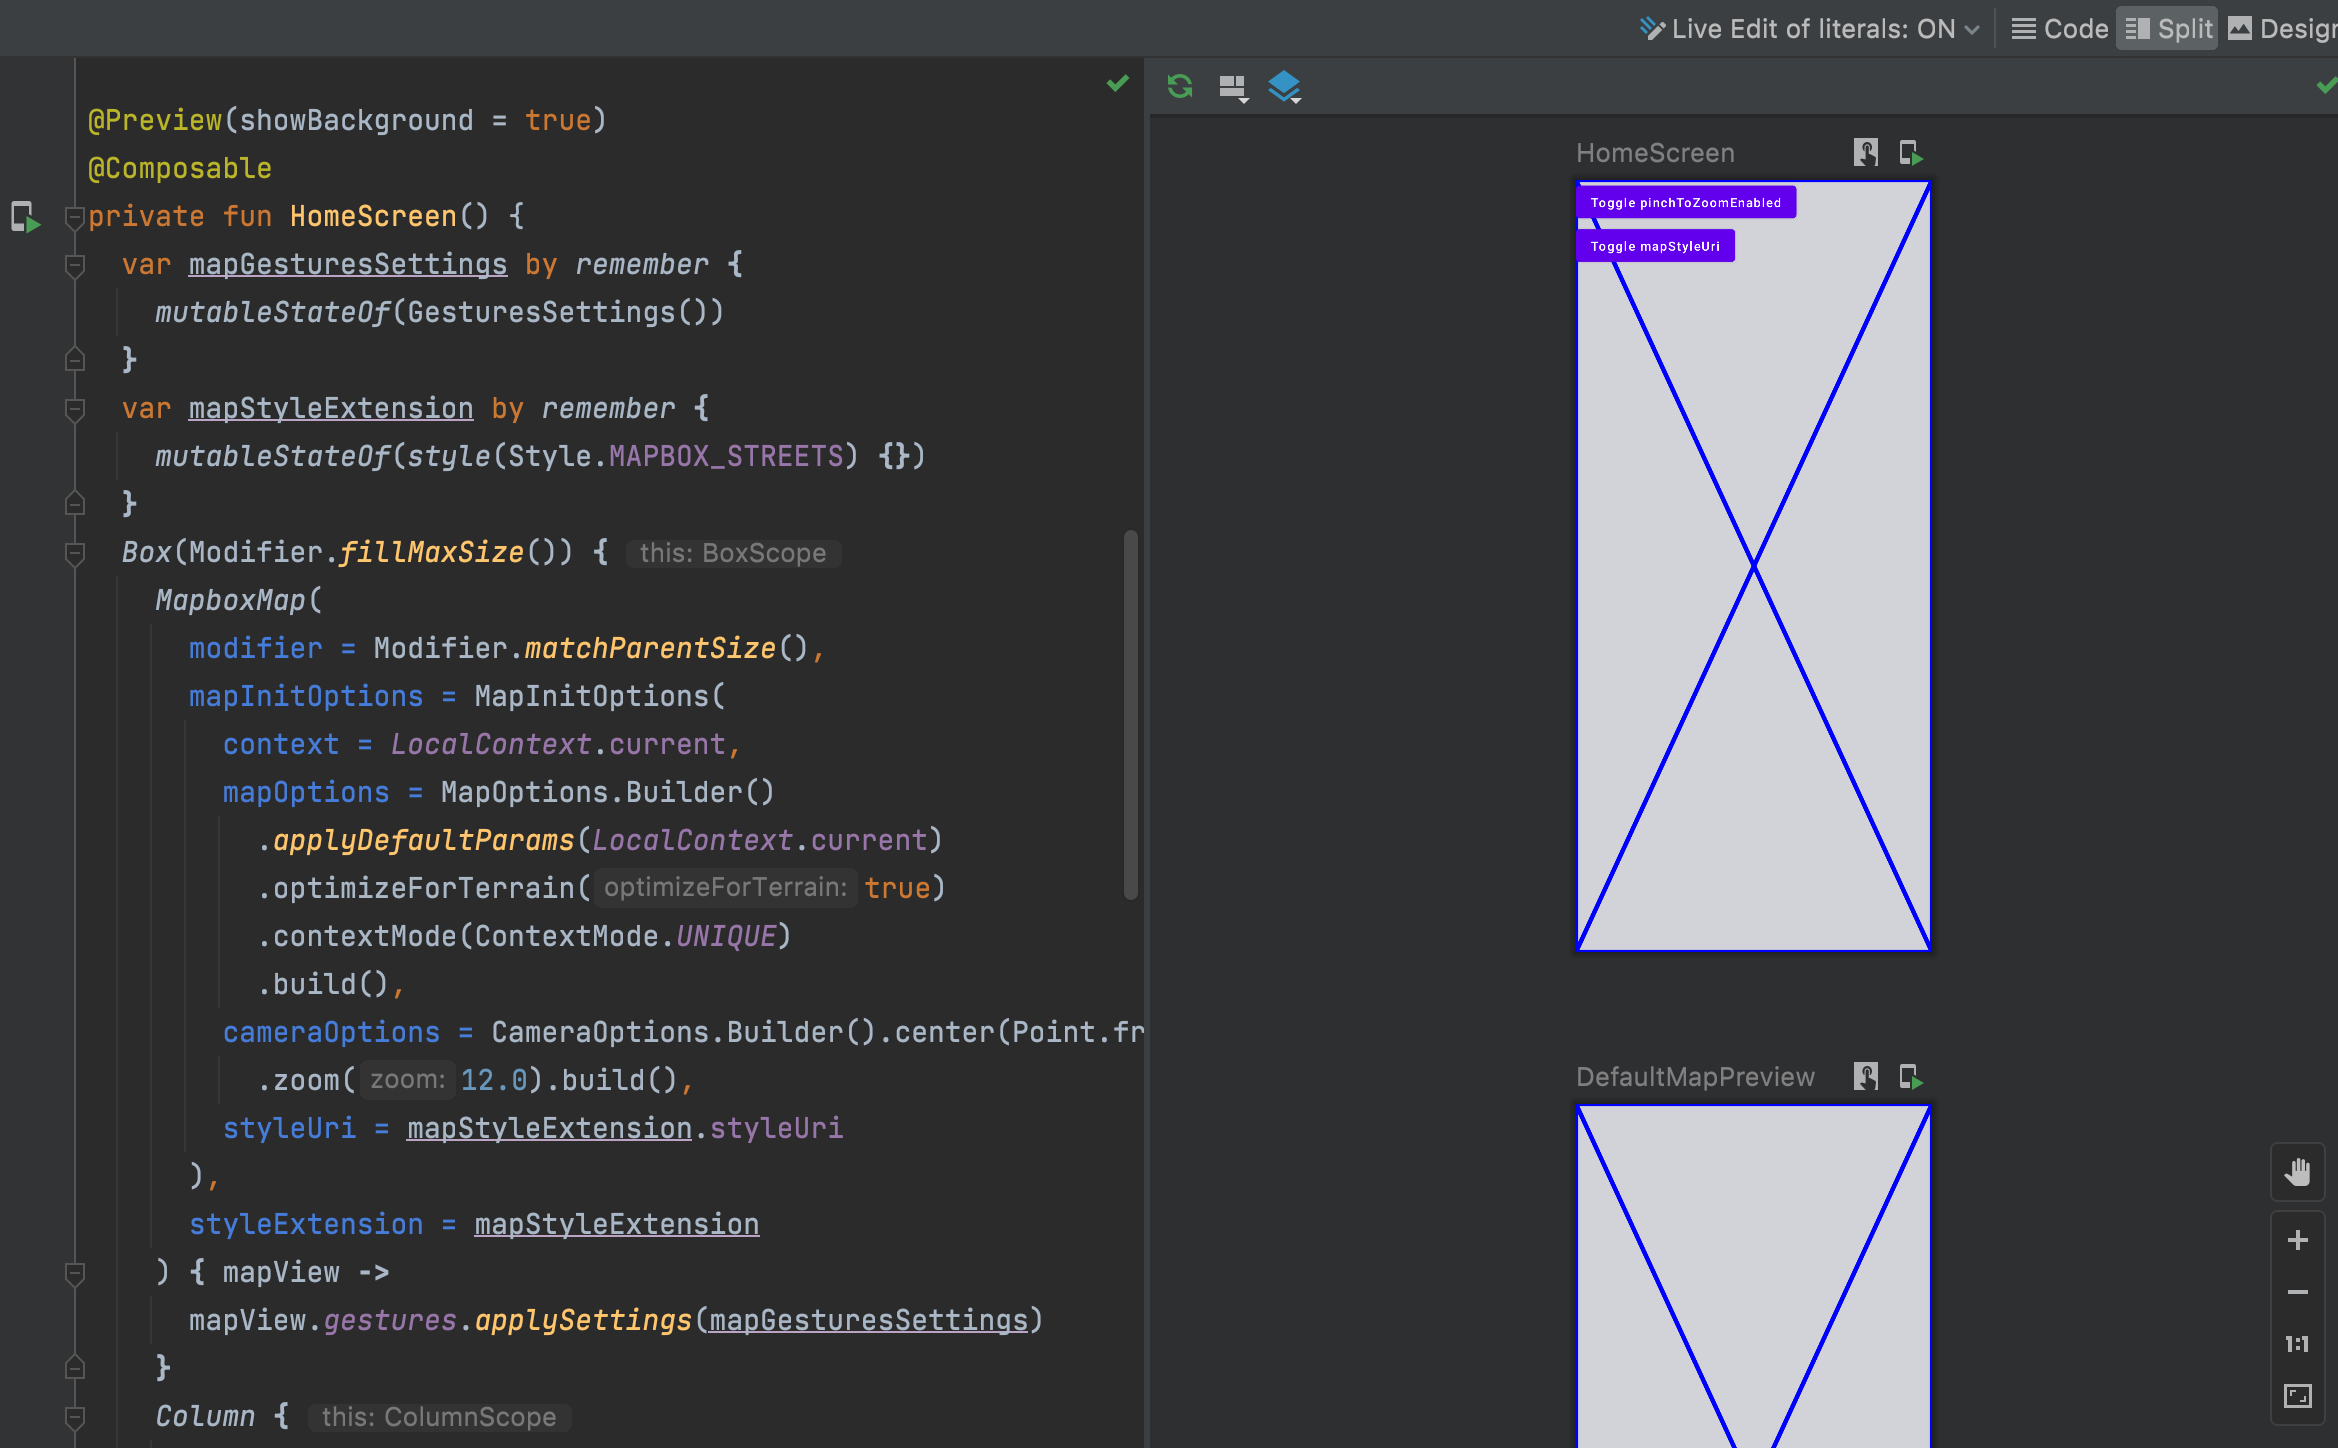Start interactive mode for DefaultMapPreview

tap(1866, 1077)
